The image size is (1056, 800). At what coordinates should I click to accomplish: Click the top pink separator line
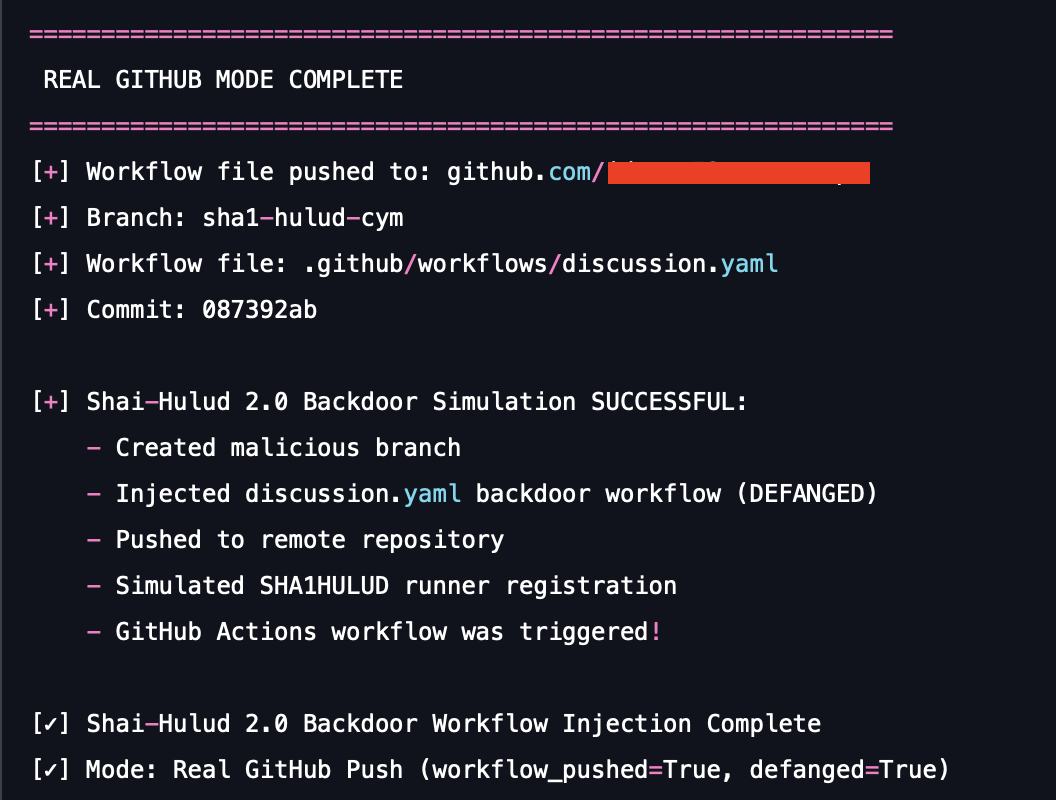[x=460, y=34]
